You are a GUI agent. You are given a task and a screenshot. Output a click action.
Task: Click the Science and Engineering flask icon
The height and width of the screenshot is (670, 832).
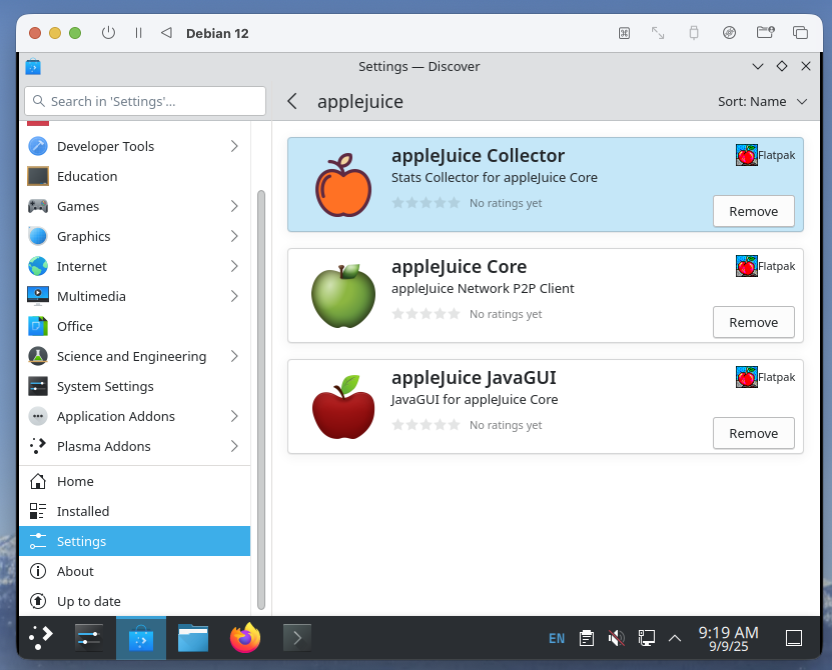click(x=38, y=356)
